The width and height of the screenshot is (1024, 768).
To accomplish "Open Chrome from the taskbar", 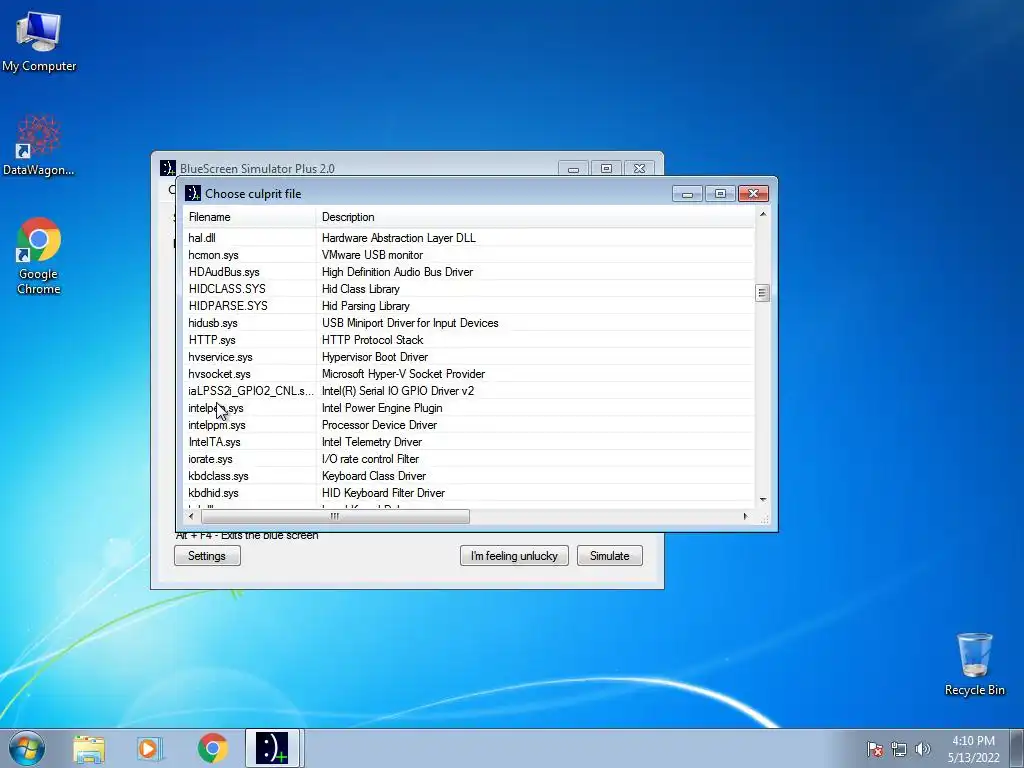I will 213,749.
